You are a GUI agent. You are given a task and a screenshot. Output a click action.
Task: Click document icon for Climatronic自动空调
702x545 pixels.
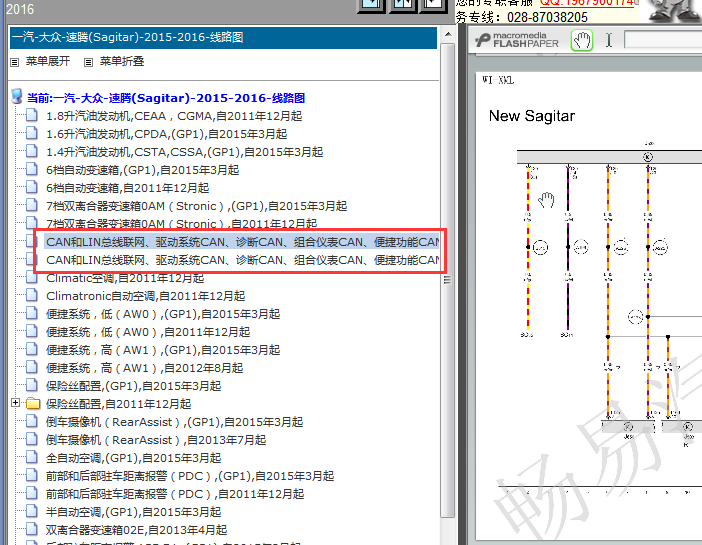pos(31,295)
